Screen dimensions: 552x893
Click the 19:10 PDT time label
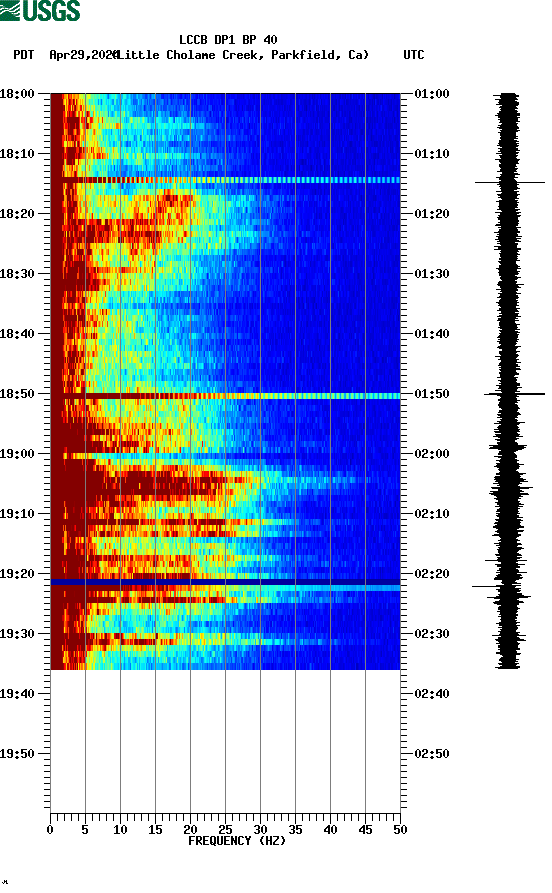[x=17, y=514]
